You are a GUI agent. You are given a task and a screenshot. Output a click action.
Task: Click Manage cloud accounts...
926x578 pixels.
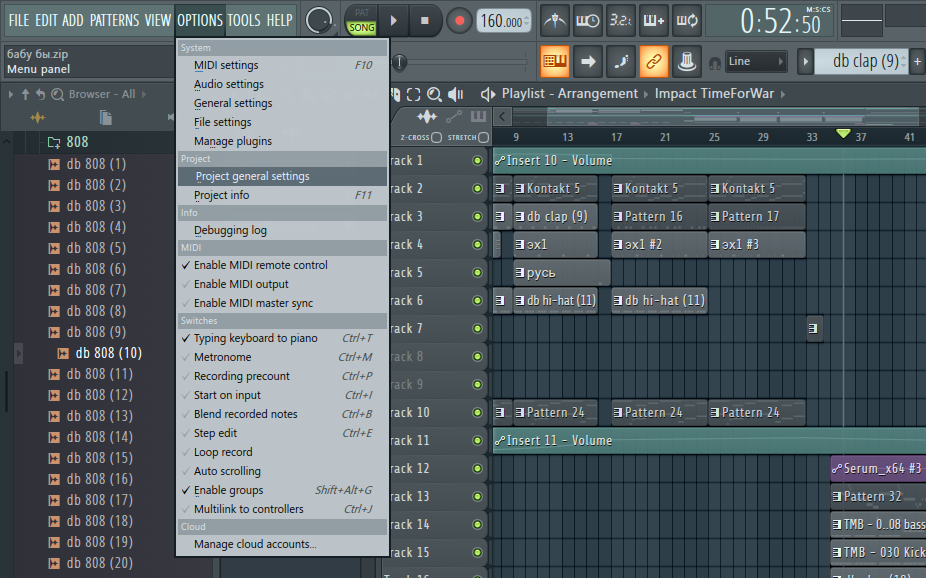pos(283,544)
